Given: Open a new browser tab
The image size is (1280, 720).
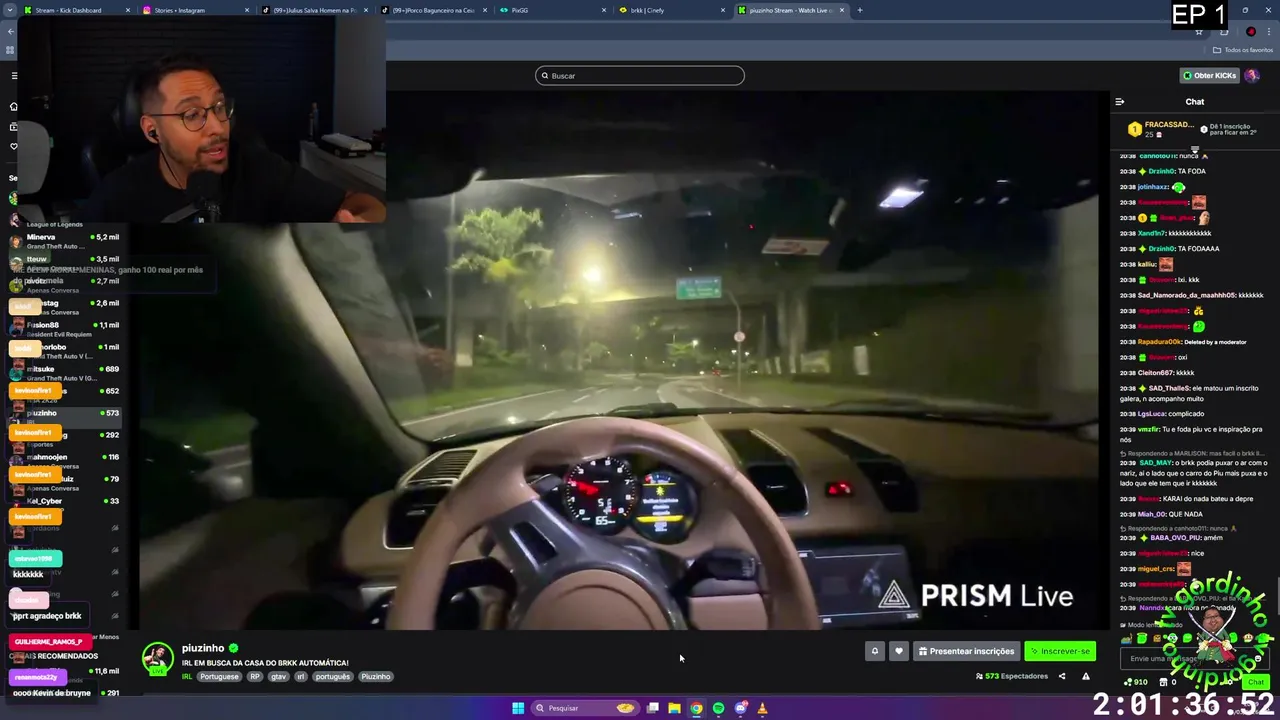Looking at the screenshot, I should pos(860,10).
